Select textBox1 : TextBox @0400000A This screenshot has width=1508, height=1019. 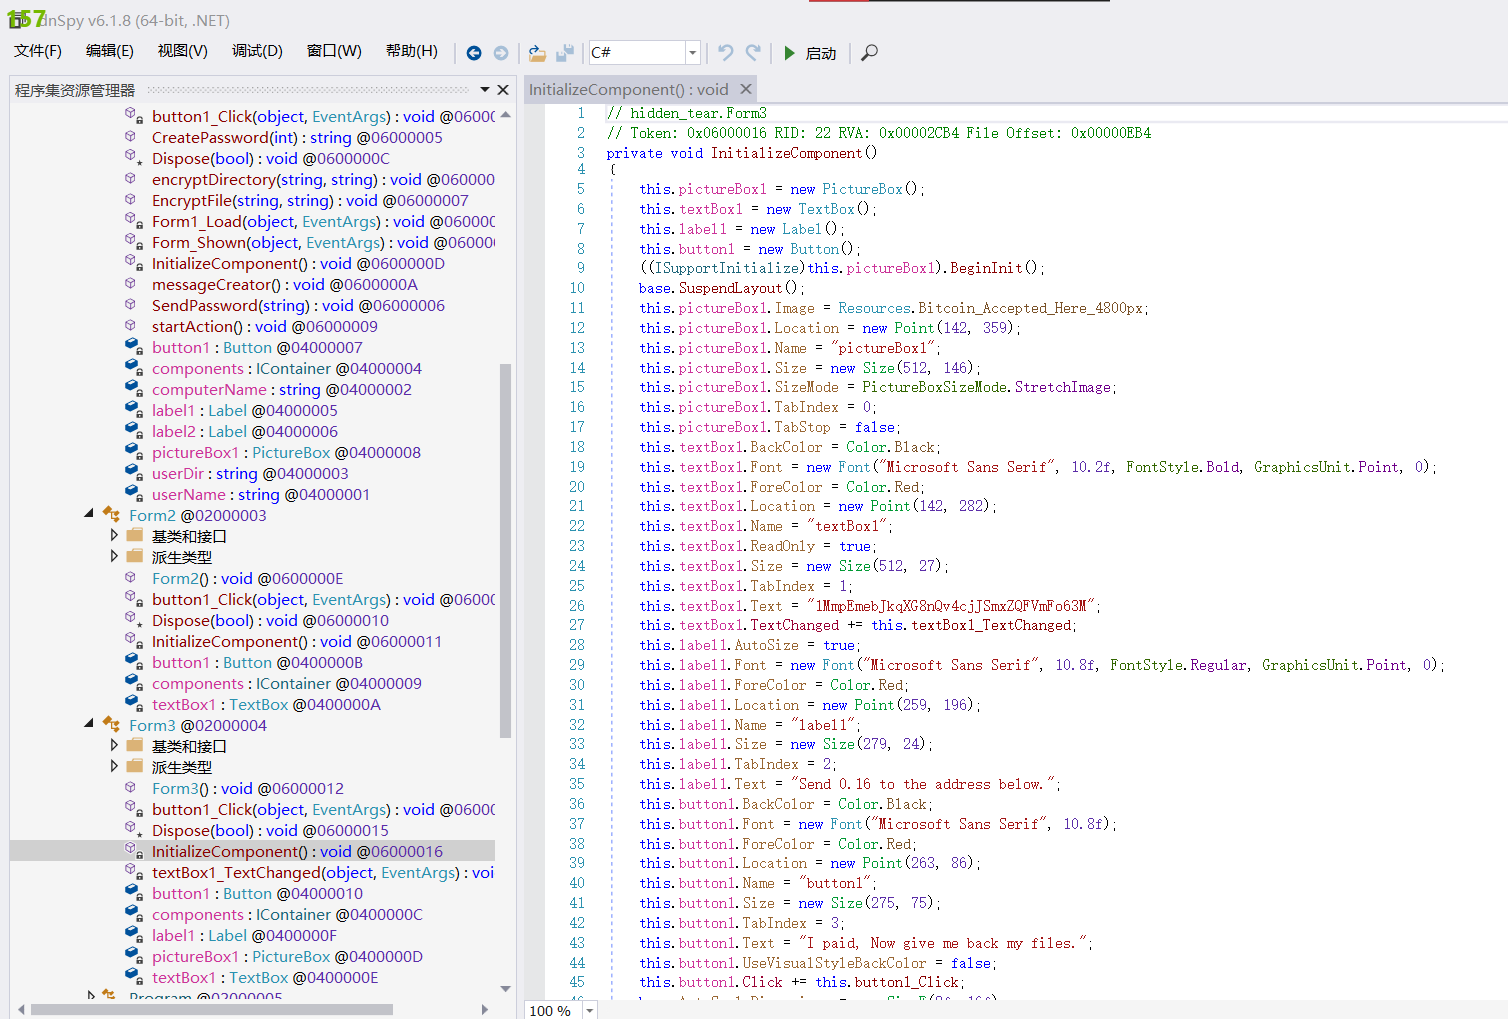(266, 705)
